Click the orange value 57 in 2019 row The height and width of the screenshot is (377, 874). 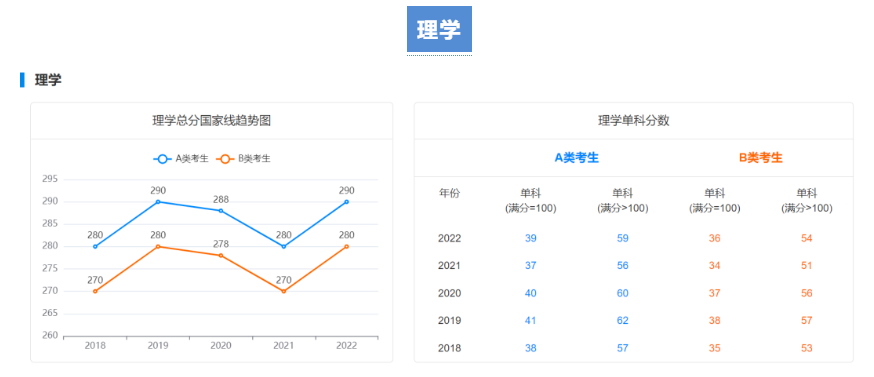pos(807,321)
